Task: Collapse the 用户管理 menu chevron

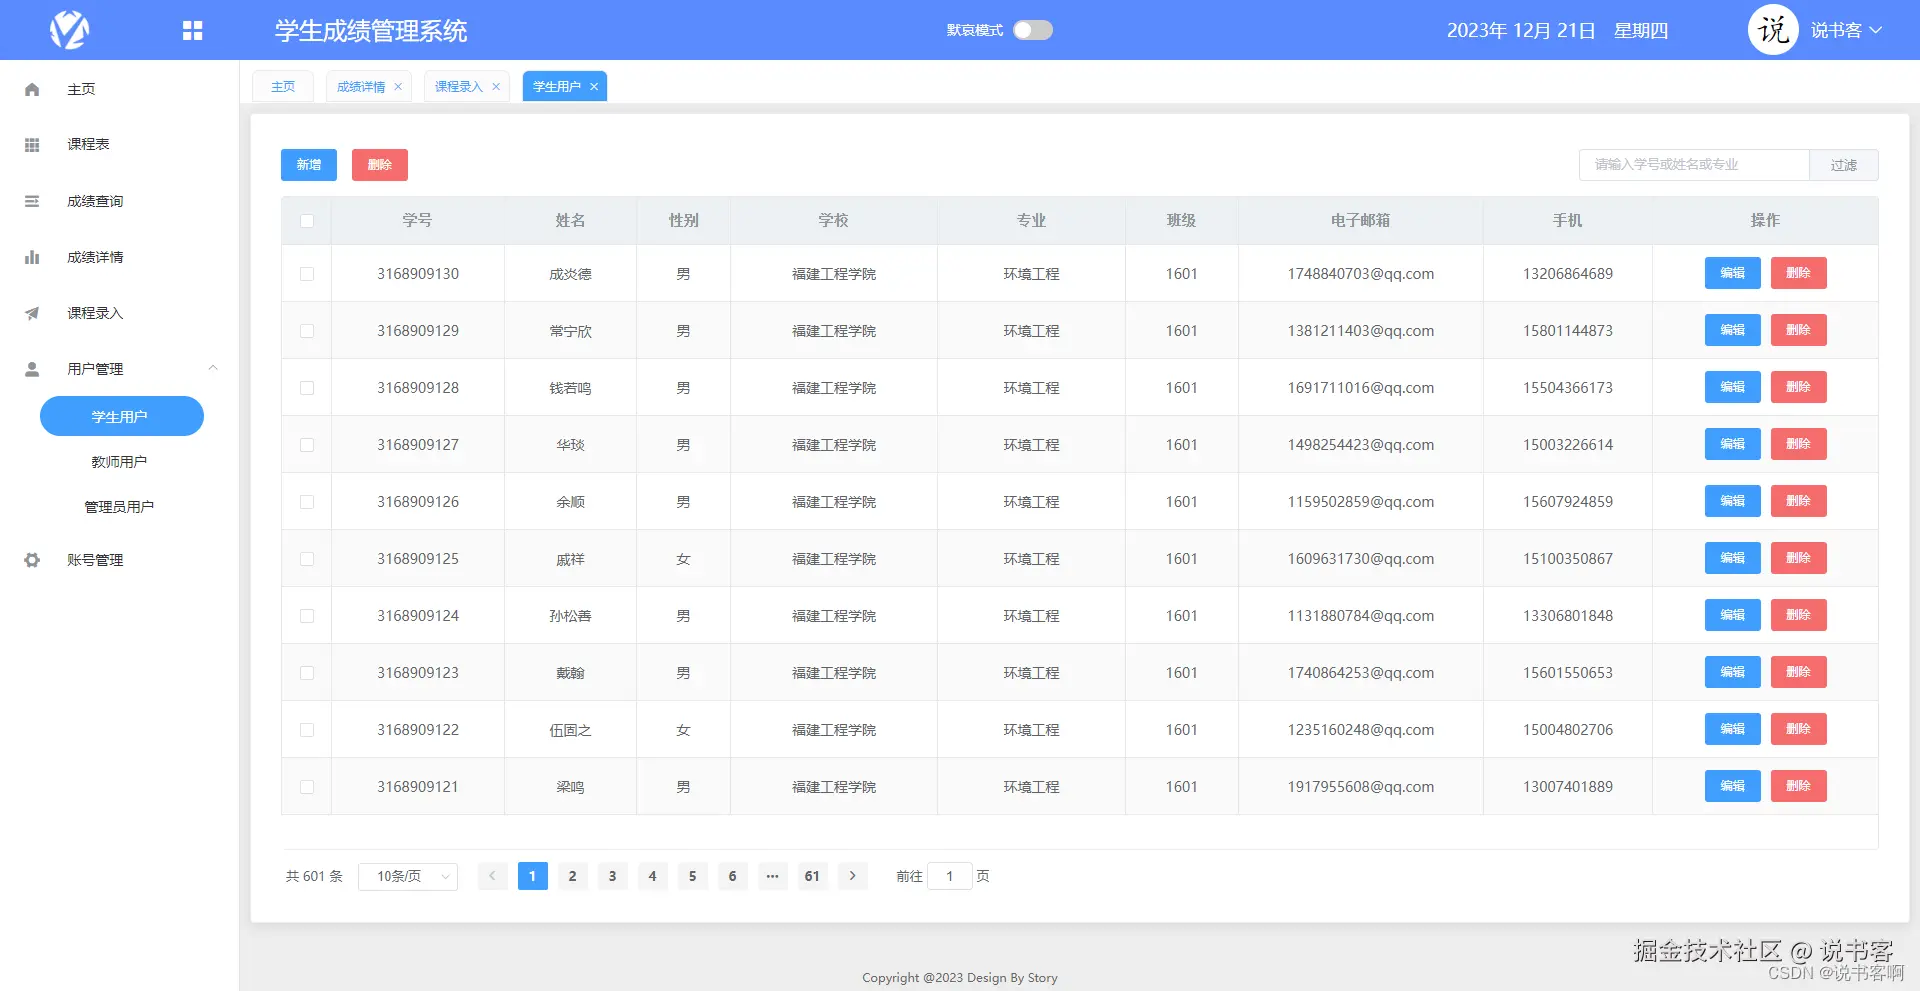Action: pyautogui.click(x=213, y=368)
